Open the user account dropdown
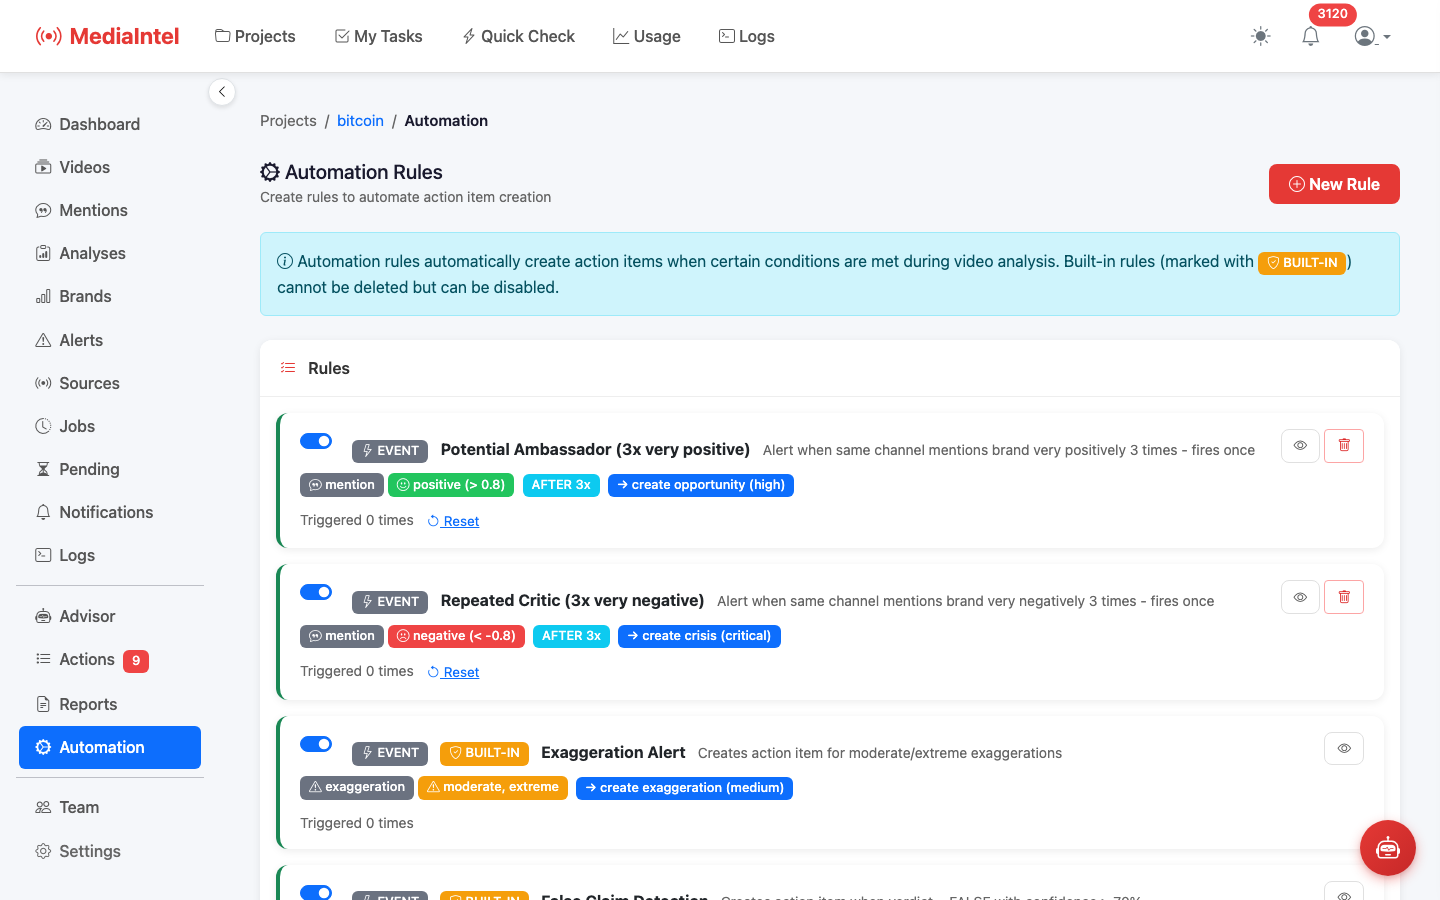 (1370, 36)
